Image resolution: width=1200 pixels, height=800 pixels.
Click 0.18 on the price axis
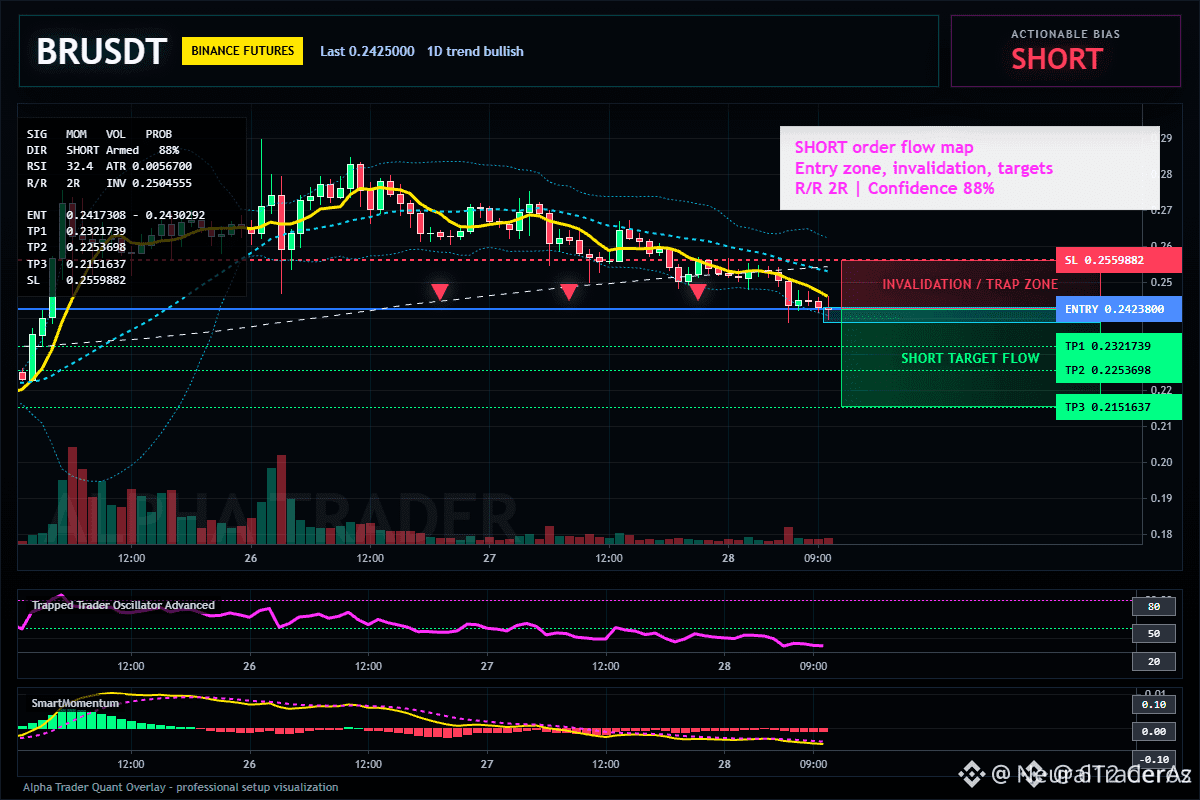pos(1159,534)
